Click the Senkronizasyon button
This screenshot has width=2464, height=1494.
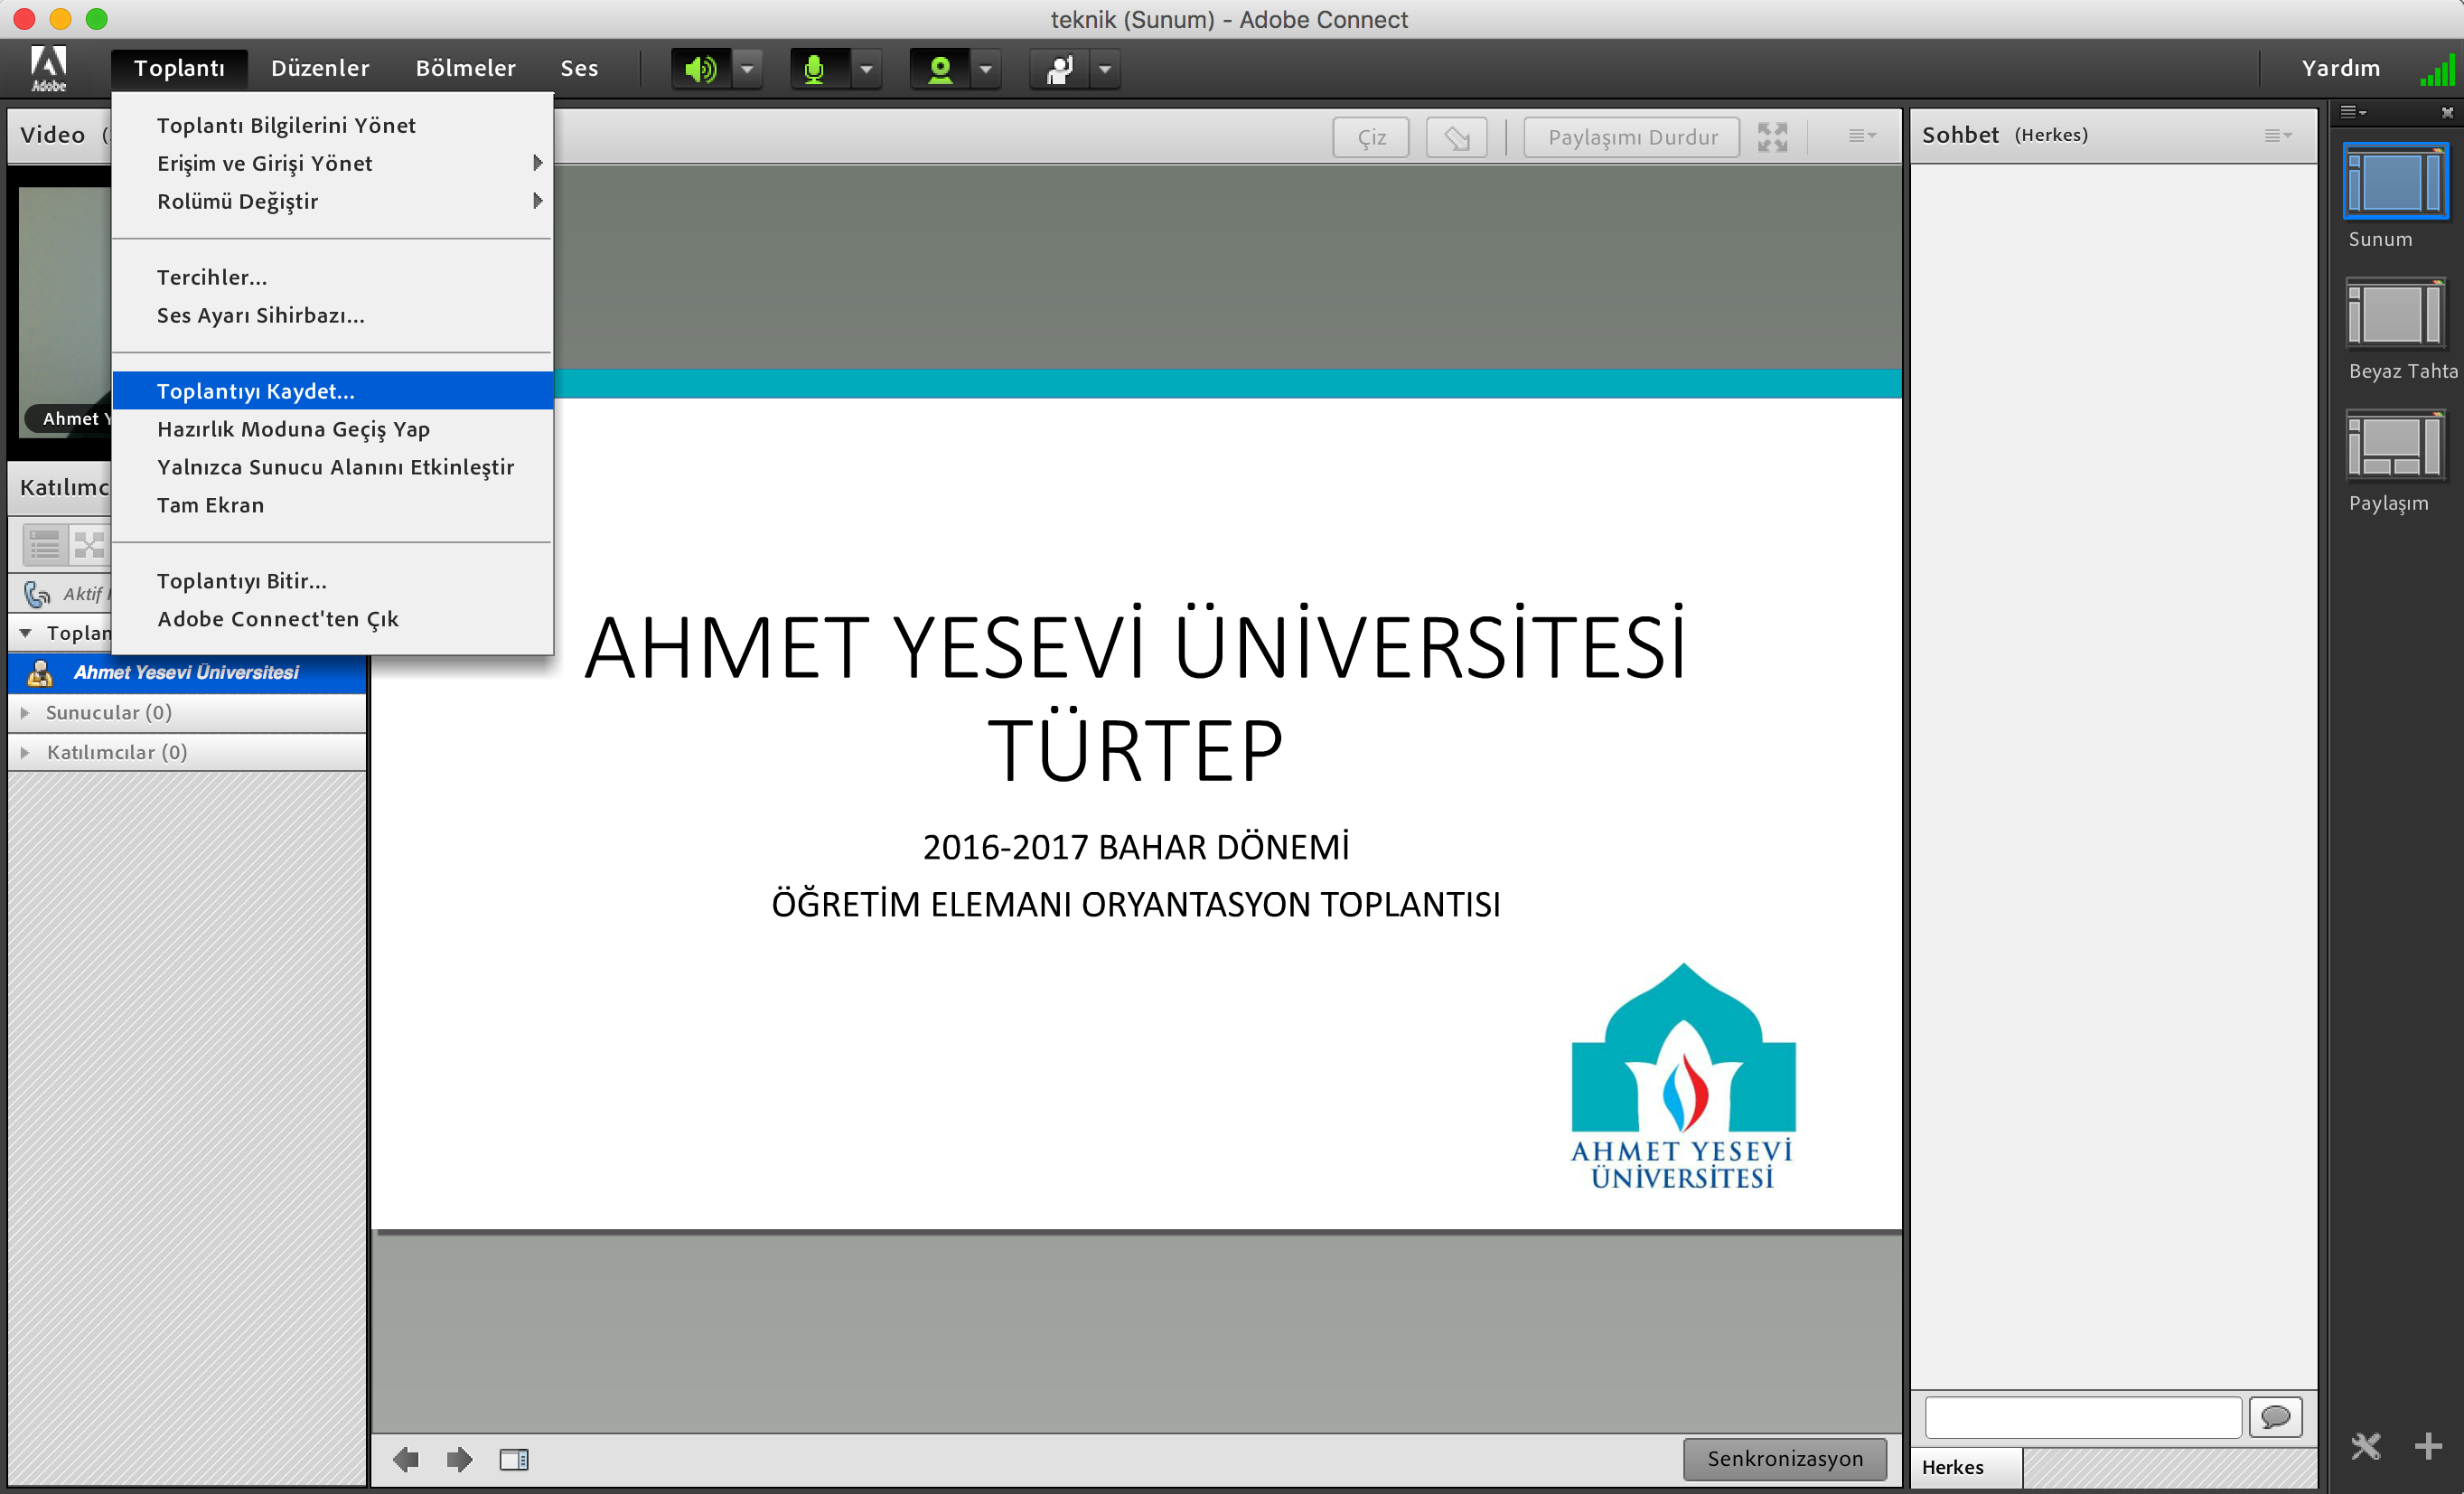tap(1785, 1459)
